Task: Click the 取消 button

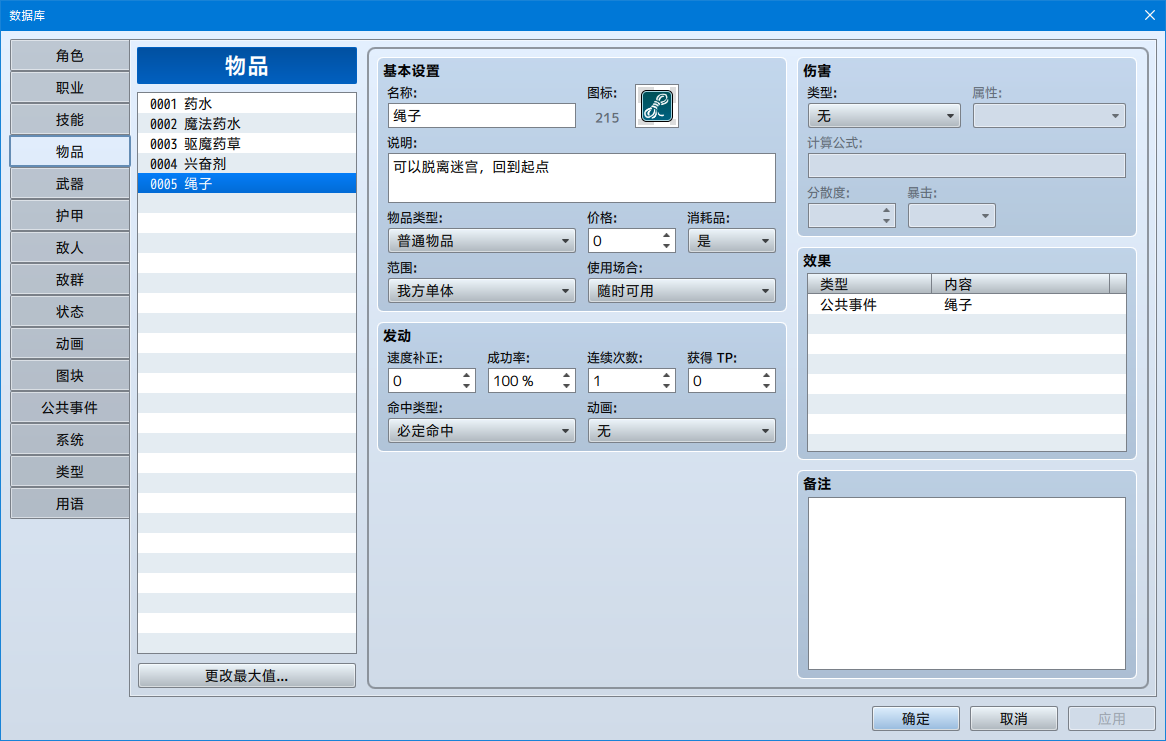Action: (1014, 719)
